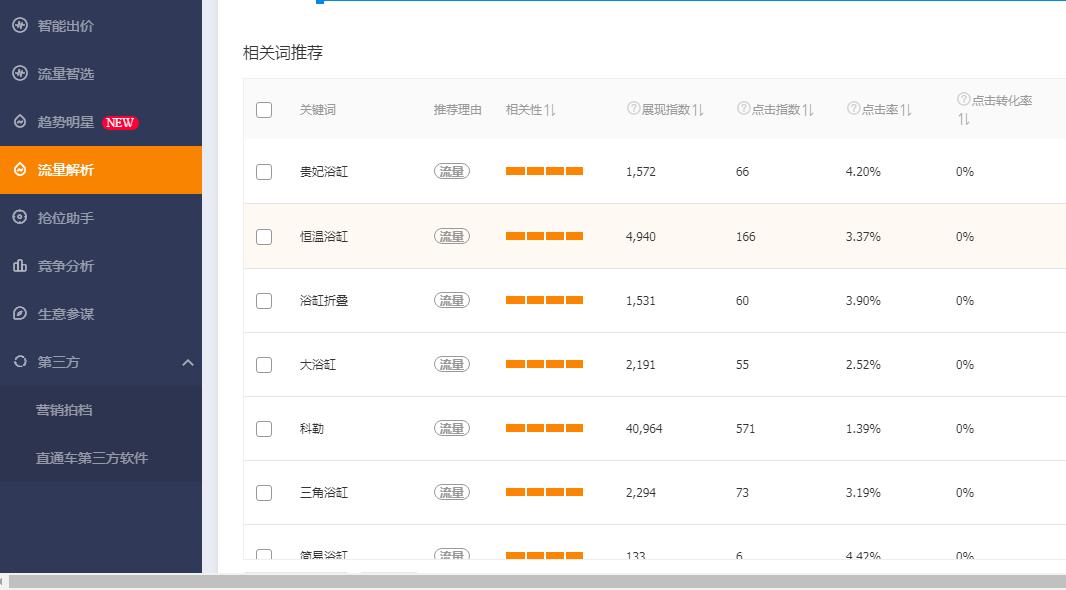Click the orange relevance bar for 大浴缸

click(544, 364)
